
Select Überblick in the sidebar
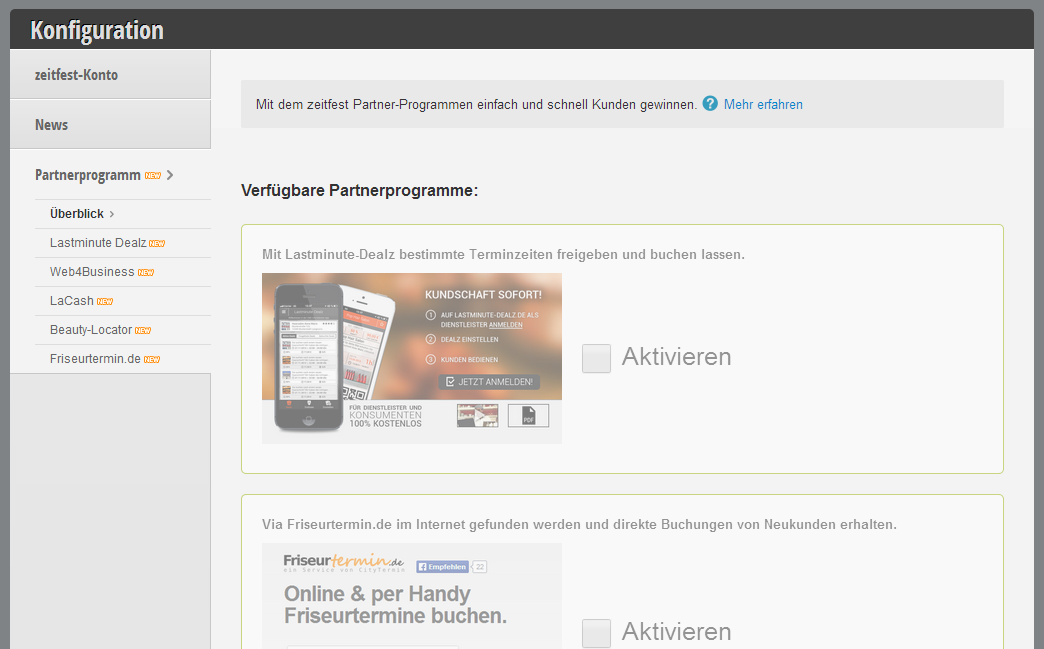(x=77, y=214)
